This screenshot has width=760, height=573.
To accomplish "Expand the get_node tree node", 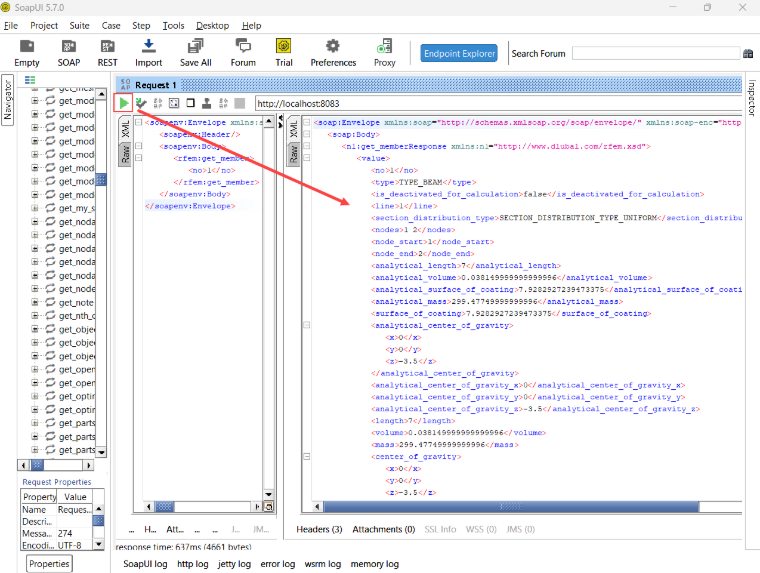I will [x=34, y=289].
